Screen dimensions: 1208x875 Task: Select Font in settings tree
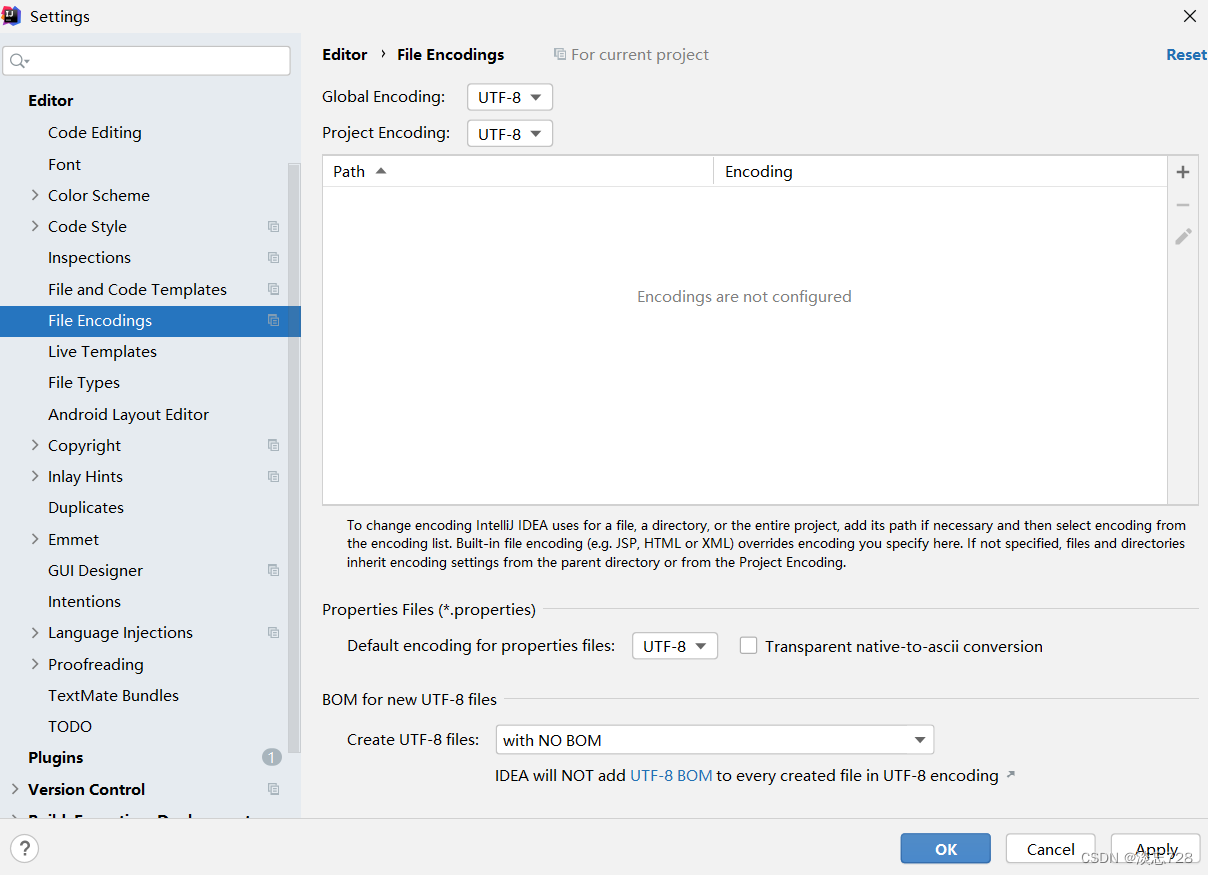65,164
